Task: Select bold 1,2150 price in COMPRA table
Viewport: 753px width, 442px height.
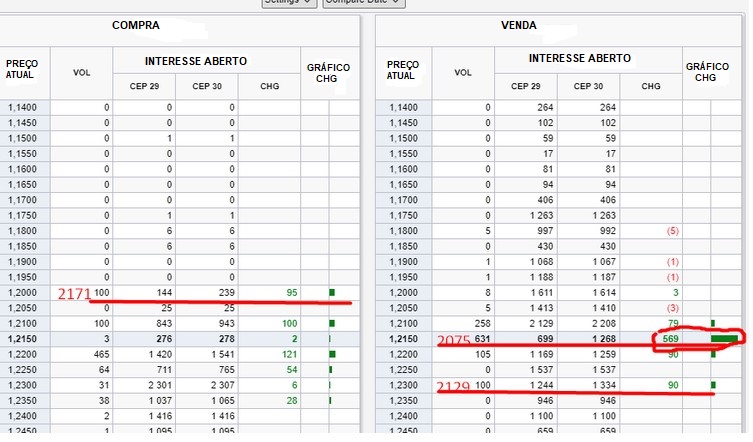Action: click(x=24, y=339)
